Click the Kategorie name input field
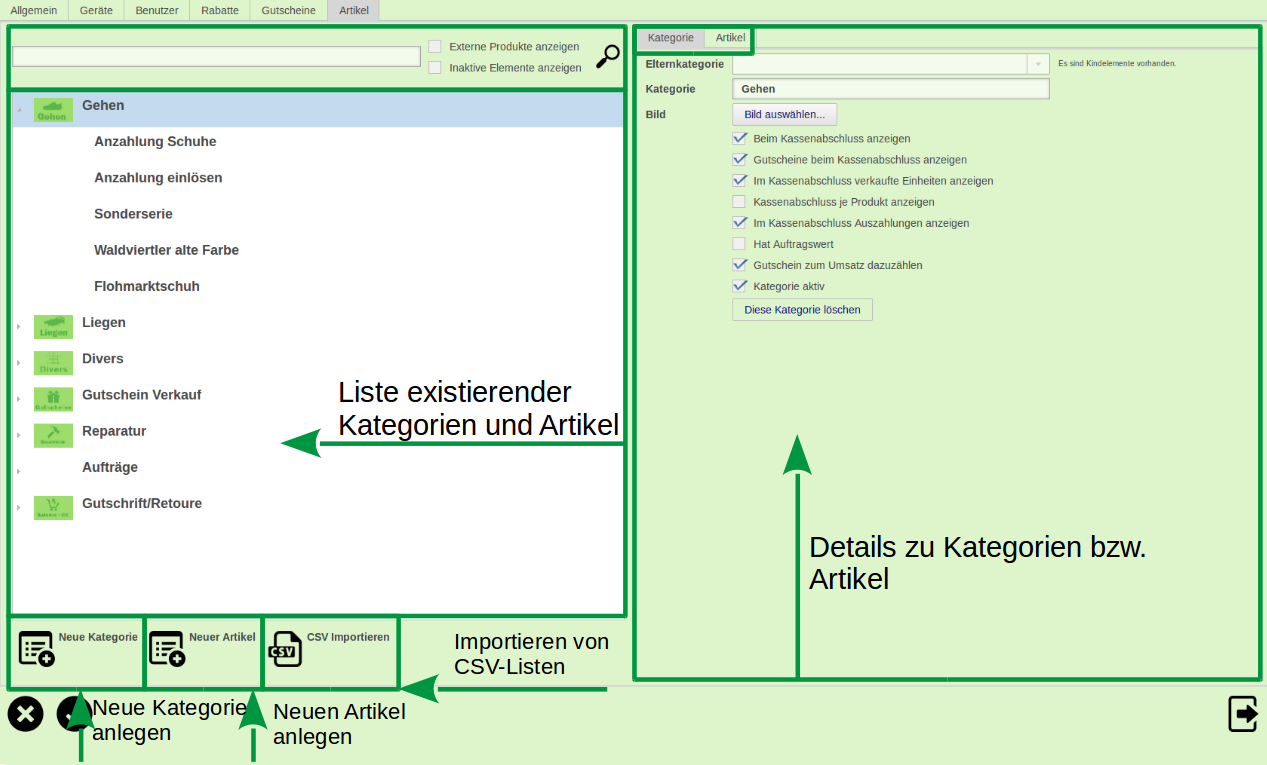The height and width of the screenshot is (765, 1267). [890, 88]
